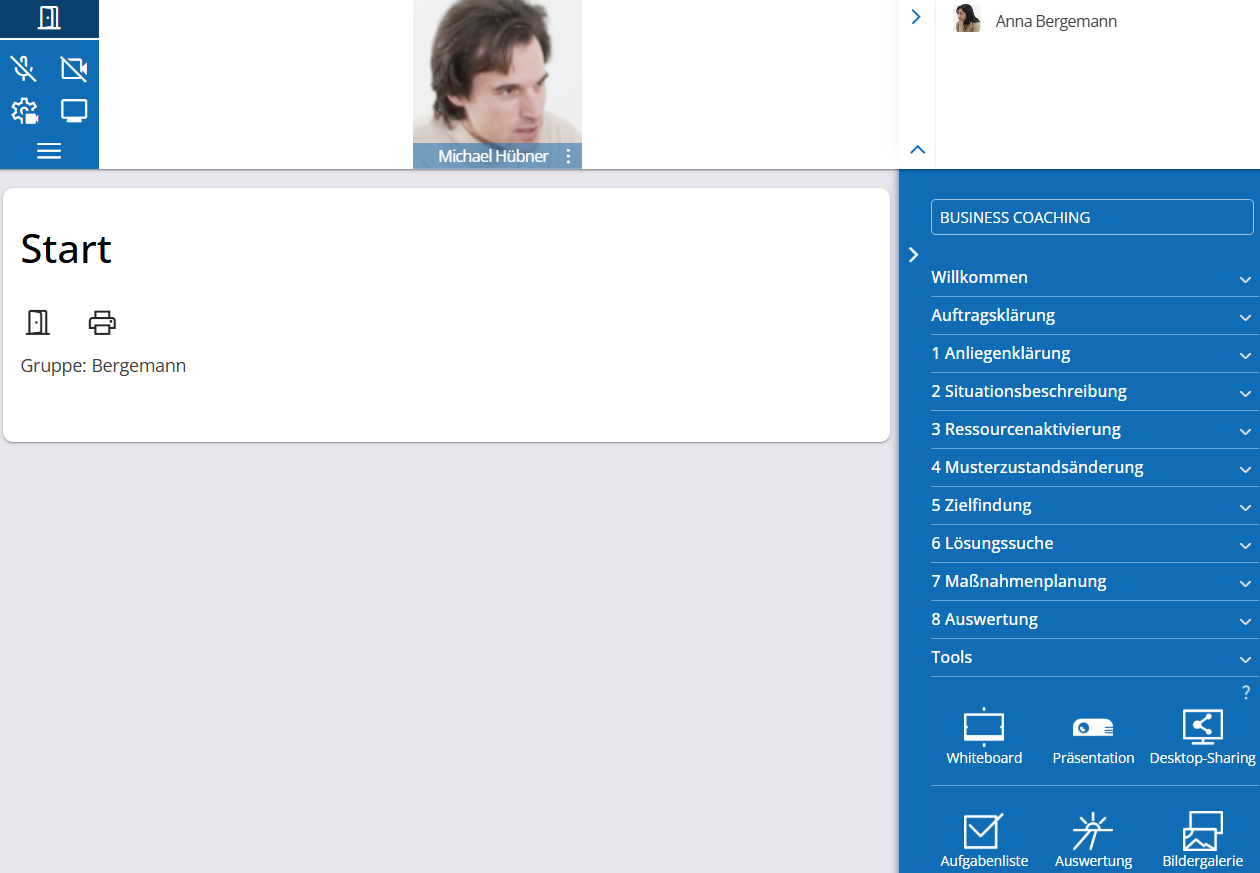1260x873 pixels.
Task: Collapse the blue sidebar with the arrow
Action: (913, 255)
